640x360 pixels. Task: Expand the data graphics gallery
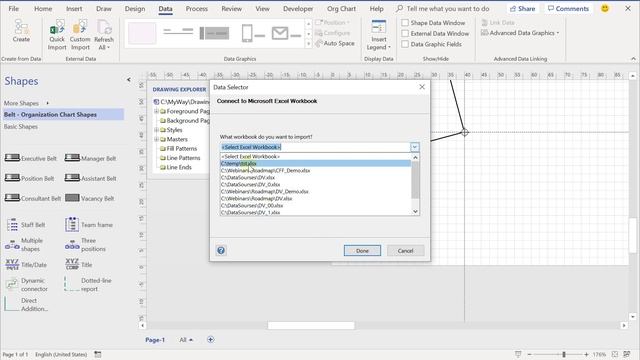tap(309, 44)
